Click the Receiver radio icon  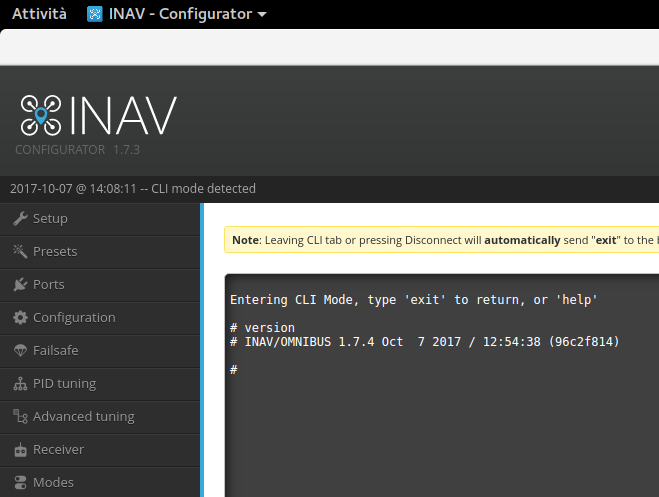[x=20, y=450]
